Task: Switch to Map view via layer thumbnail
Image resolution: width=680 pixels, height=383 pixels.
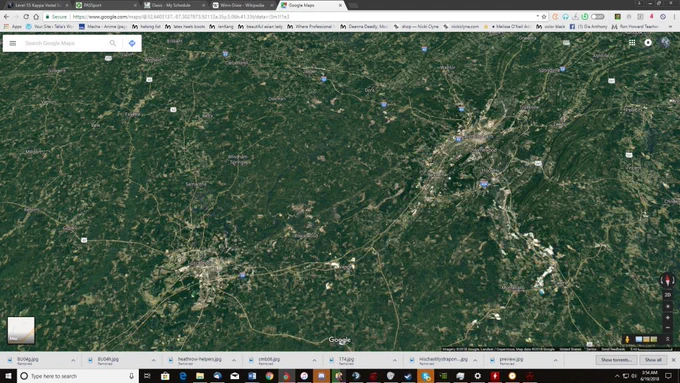Action: (x=21, y=331)
